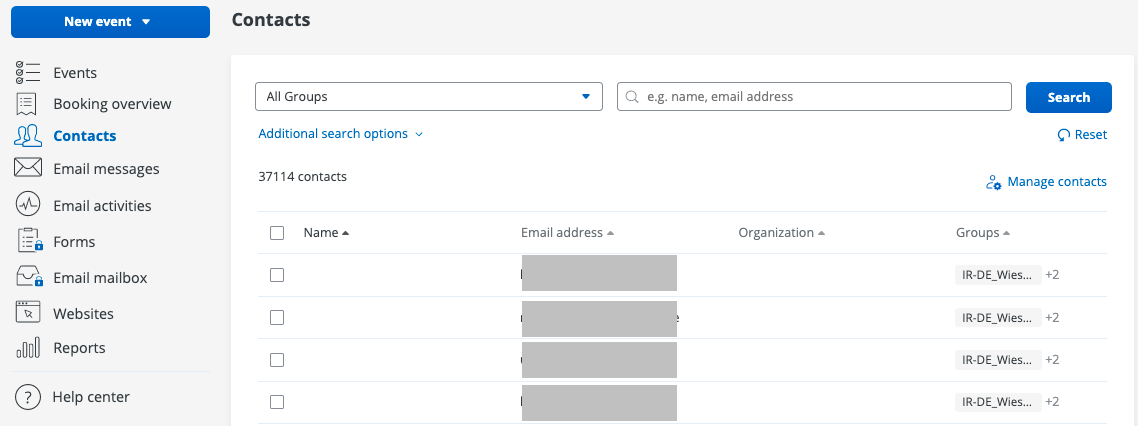Click the Forms clipboard icon
The height and width of the screenshot is (426, 1138).
[x=28, y=241]
